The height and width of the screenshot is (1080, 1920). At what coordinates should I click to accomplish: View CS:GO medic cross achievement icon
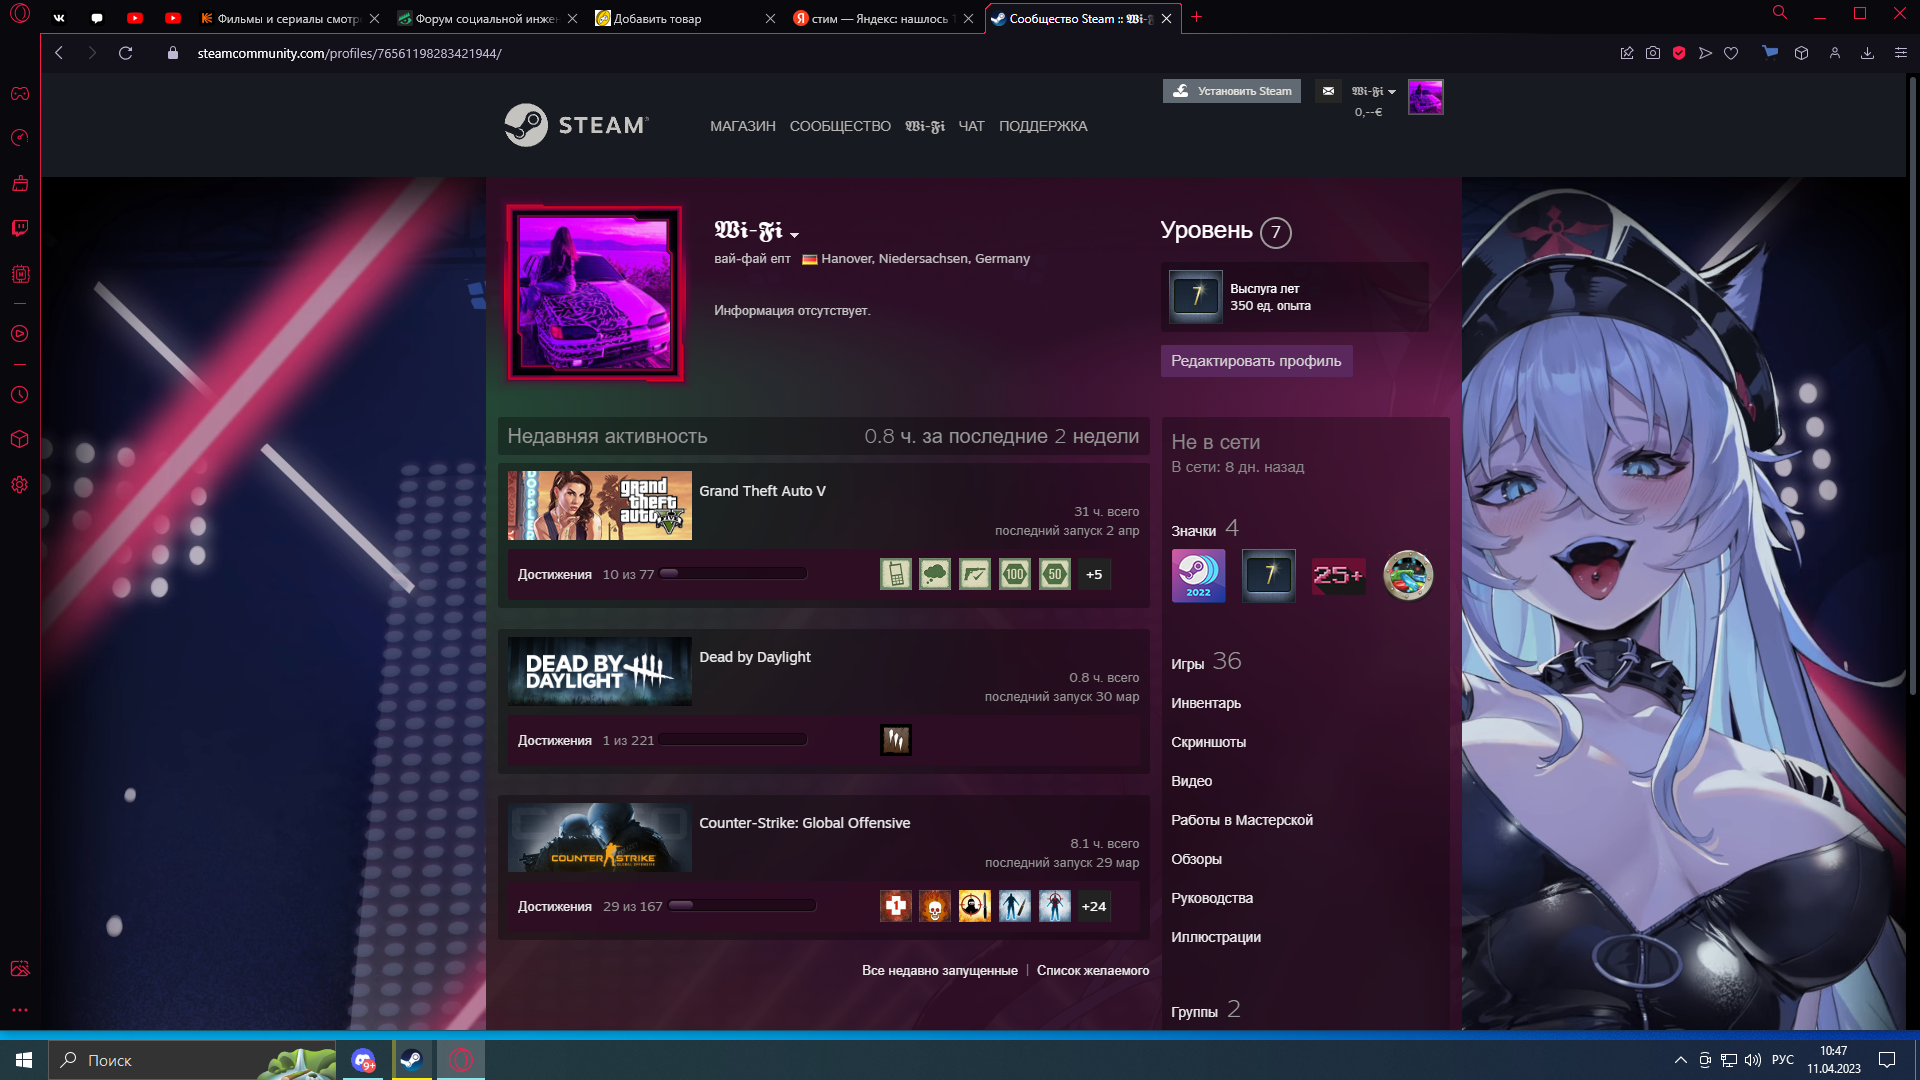pos(895,906)
